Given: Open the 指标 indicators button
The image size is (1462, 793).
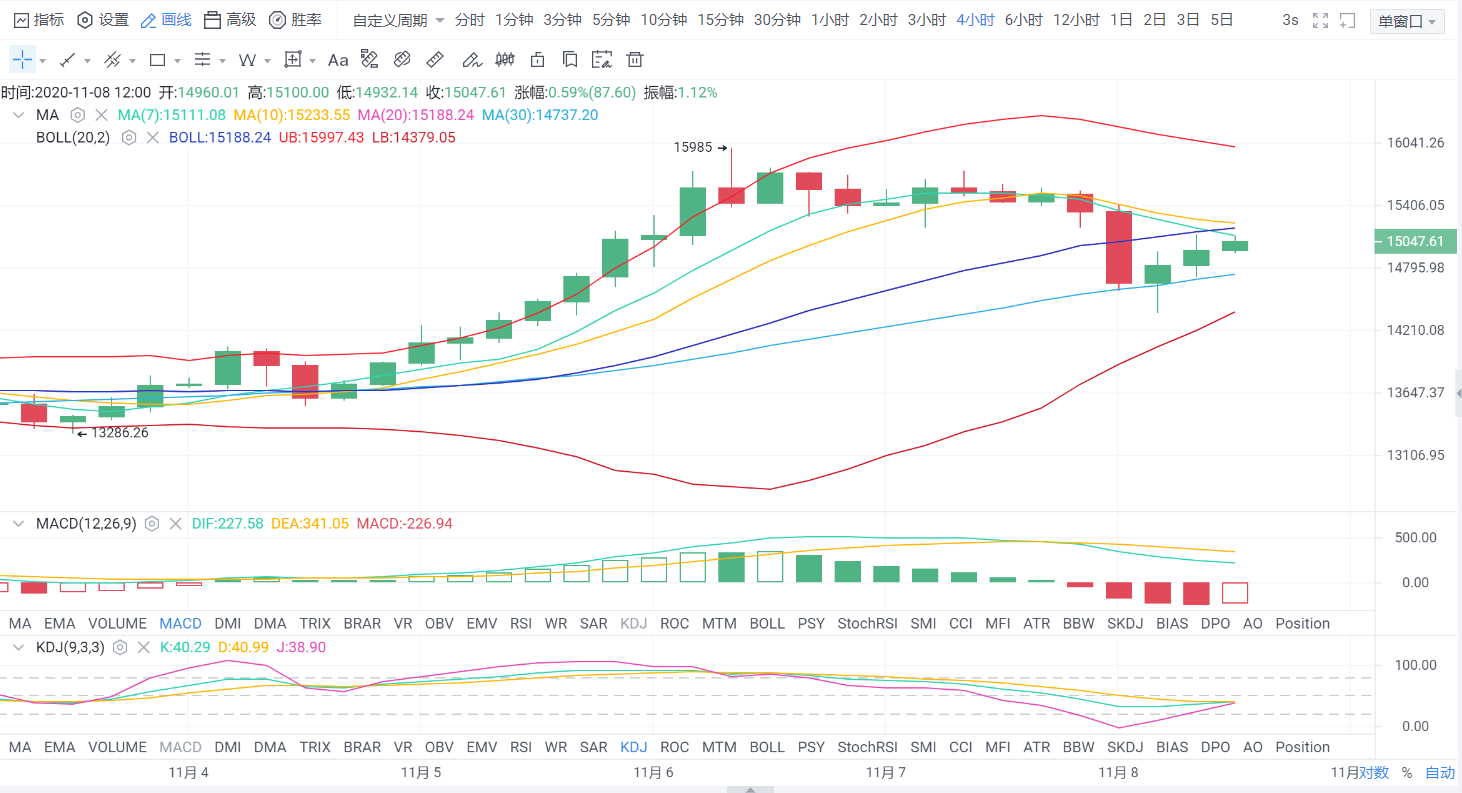Looking at the screenshot, I should (x=38, y=20).
